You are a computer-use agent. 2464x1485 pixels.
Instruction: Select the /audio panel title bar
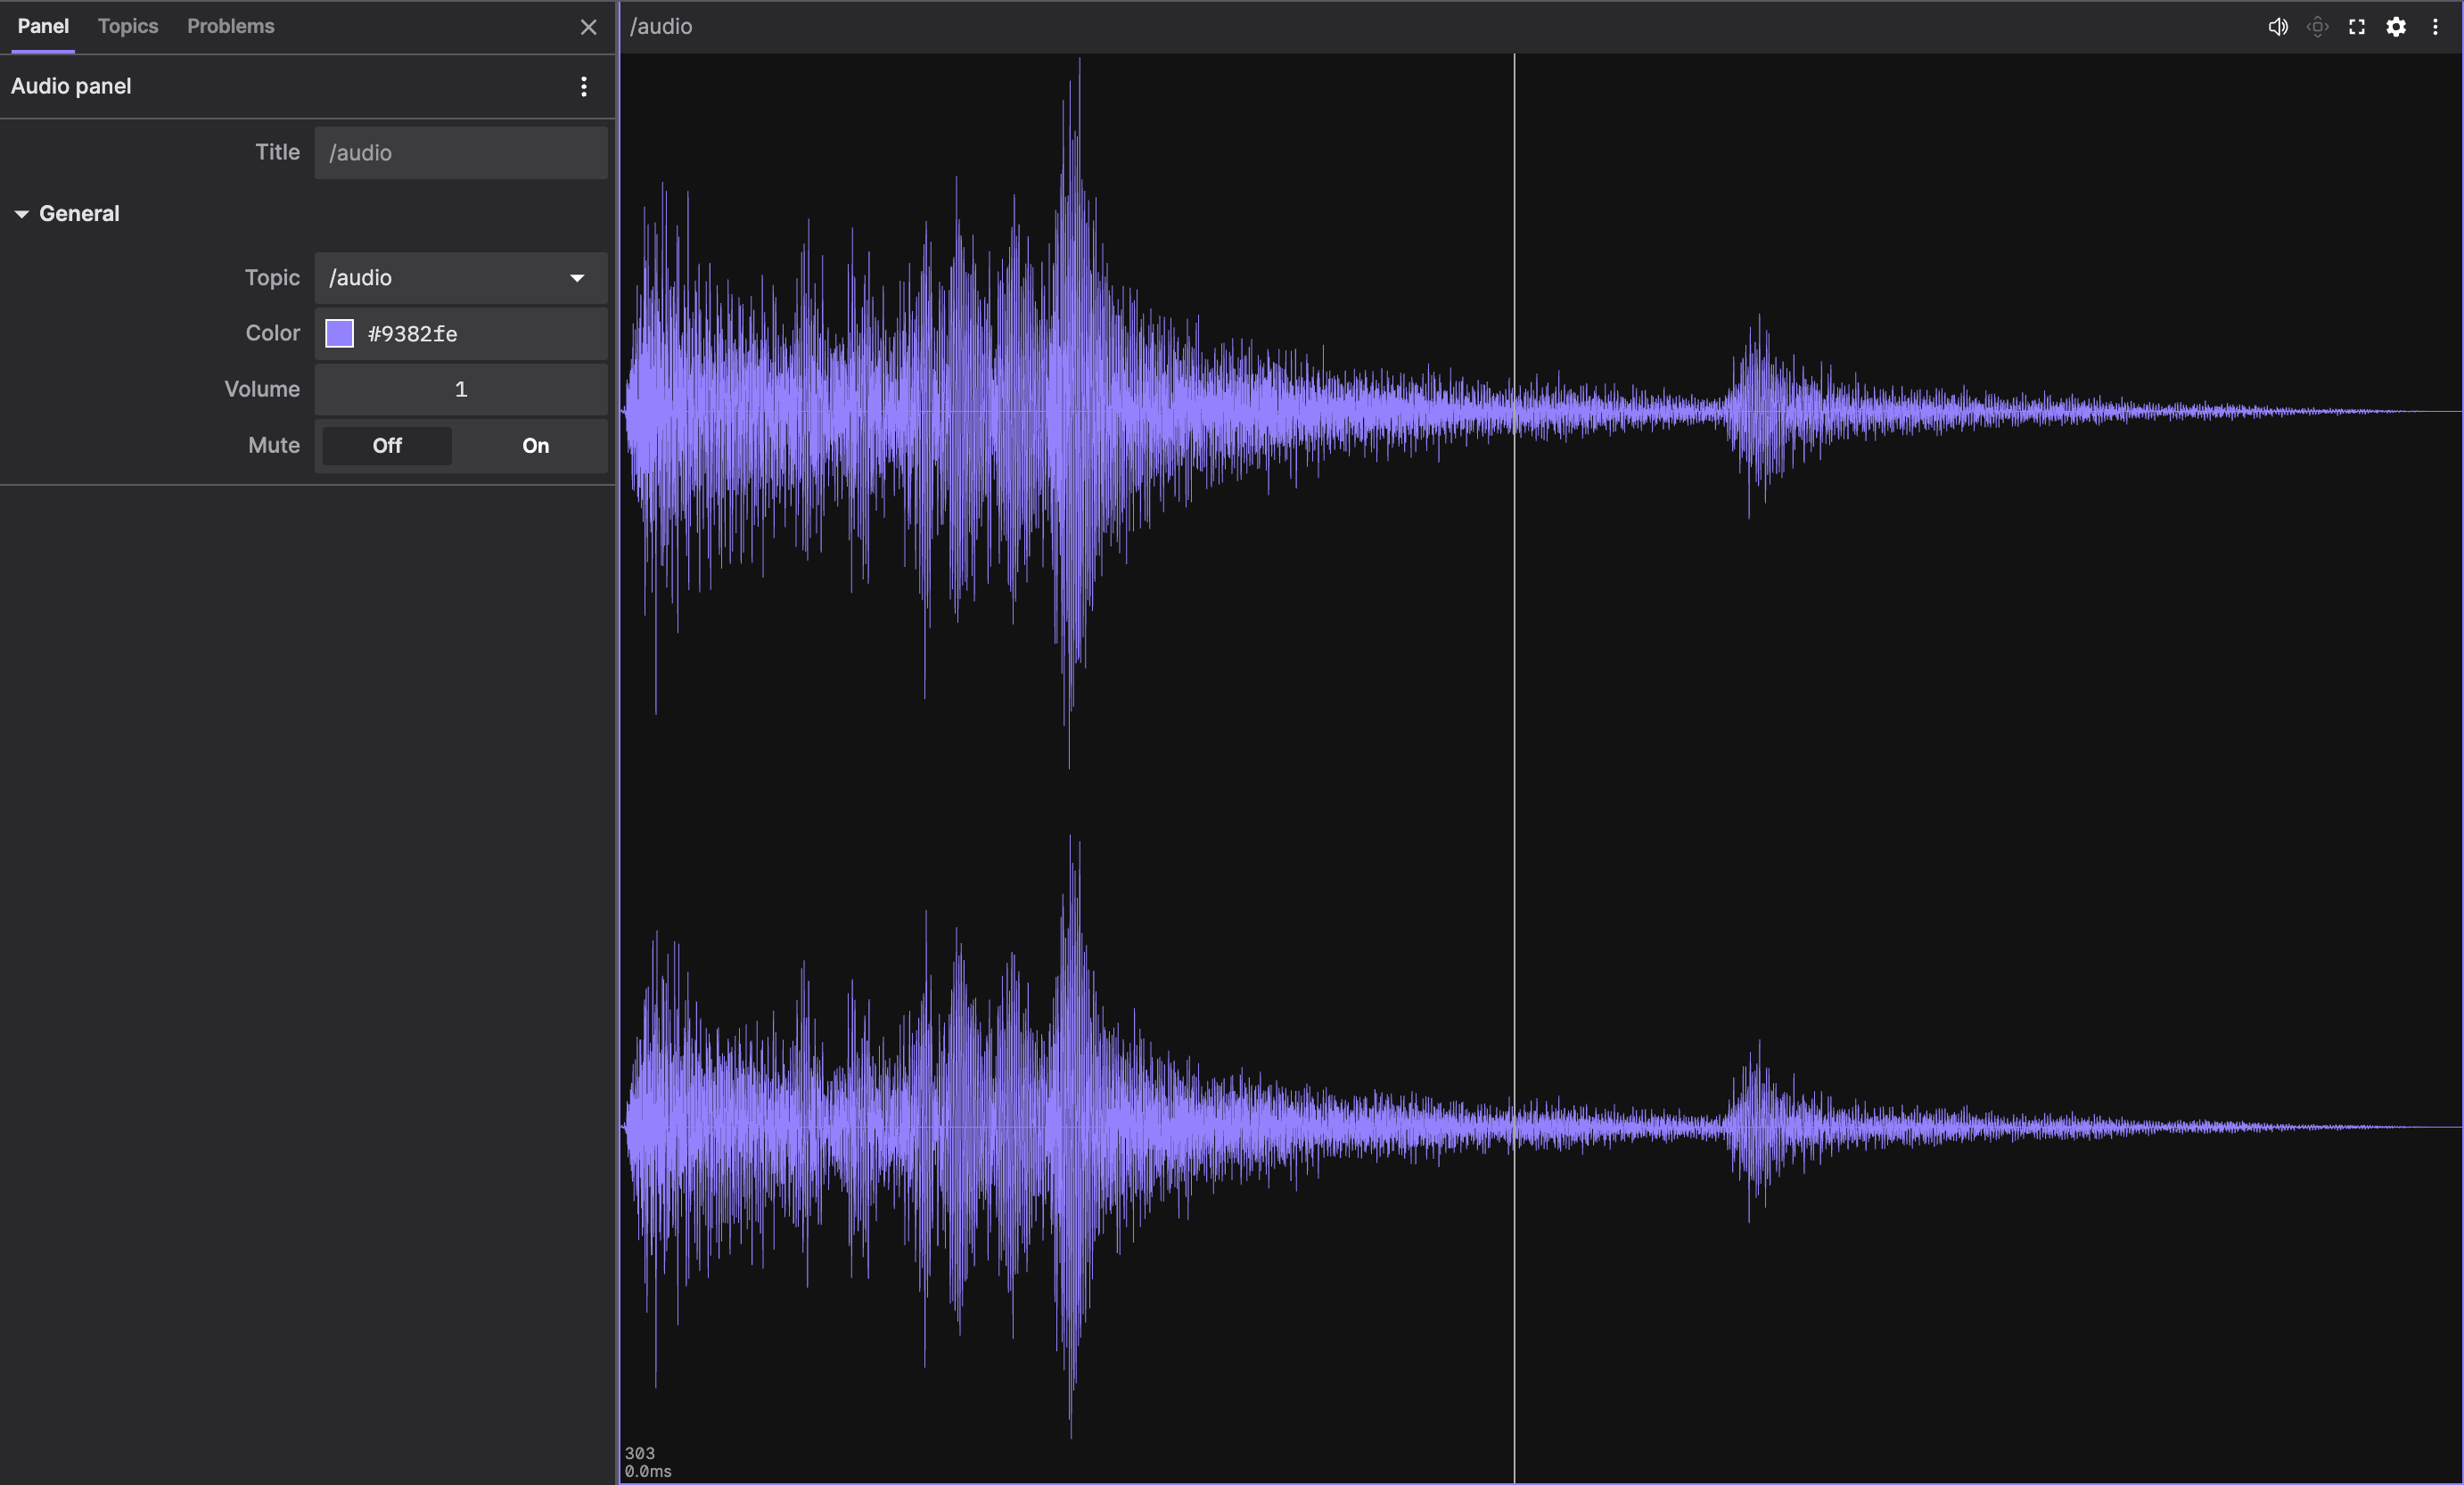coord(660,27)
